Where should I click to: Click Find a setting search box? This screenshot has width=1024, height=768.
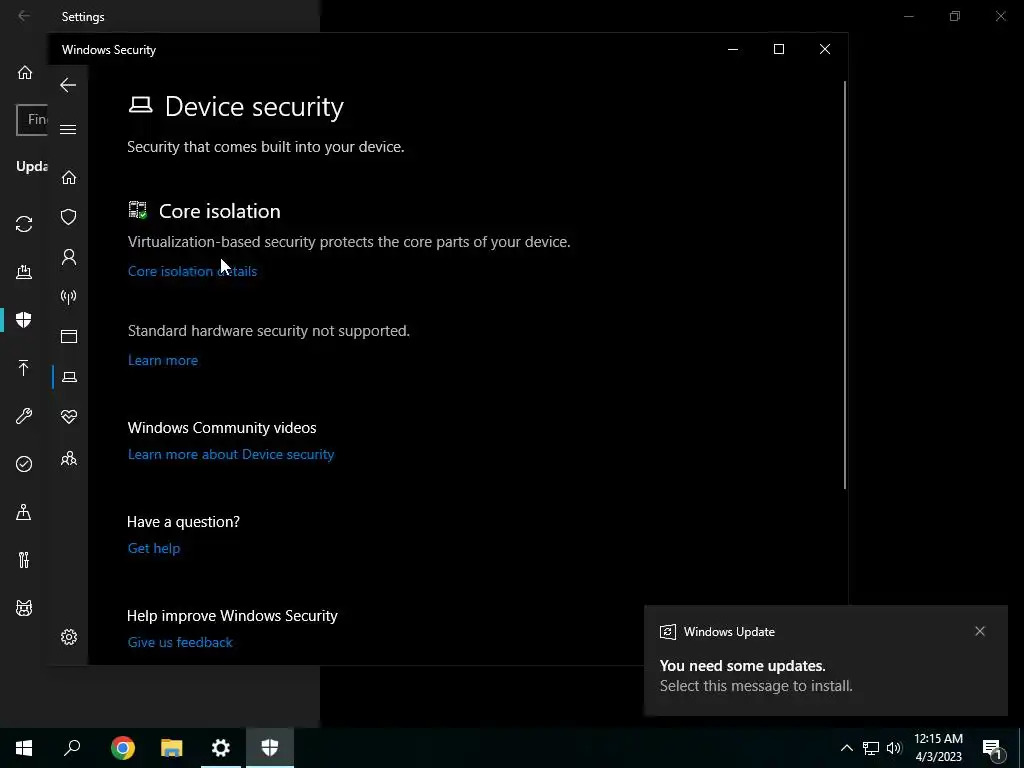(x=32, y=120)
